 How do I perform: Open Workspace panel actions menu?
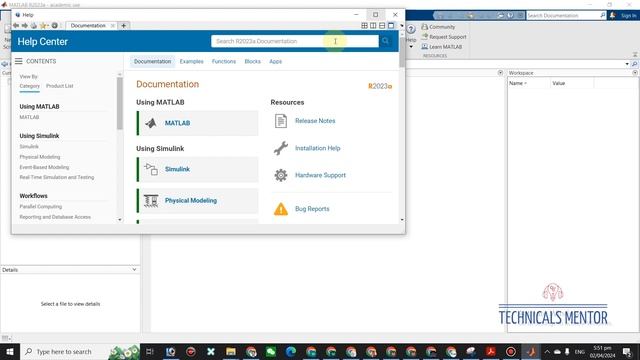(x=635, y=73)
